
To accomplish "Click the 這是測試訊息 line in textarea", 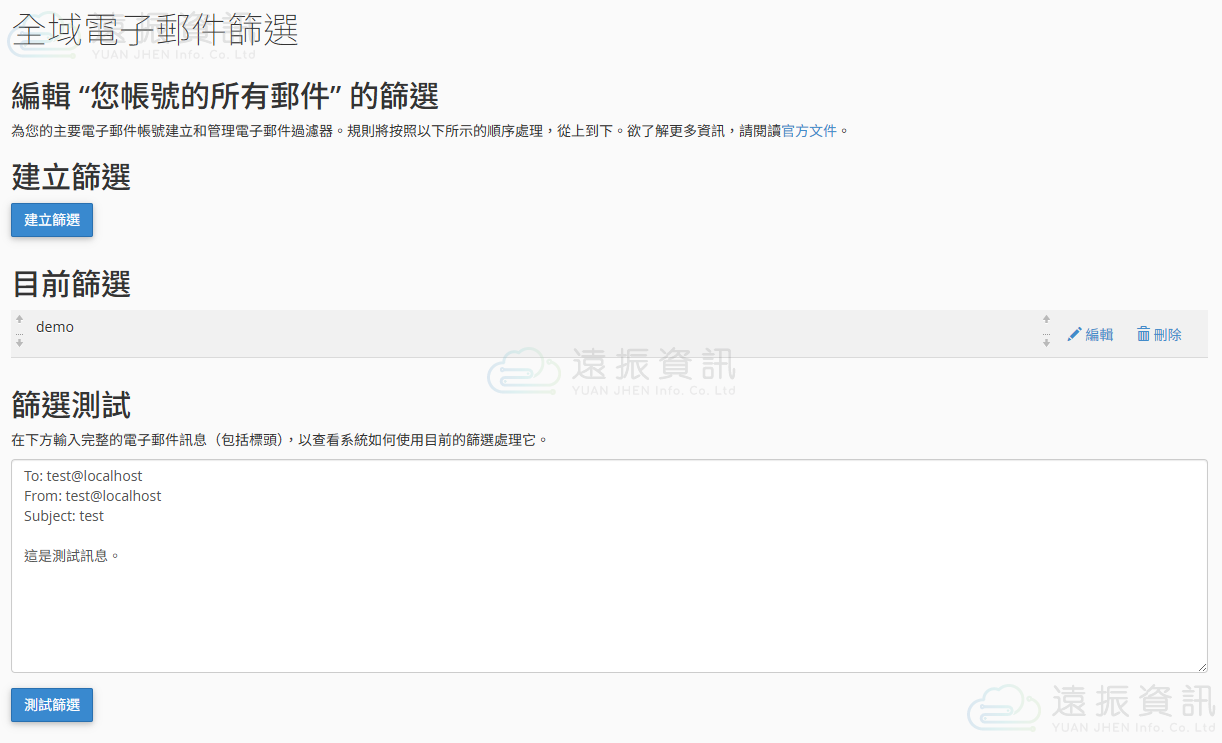I will coord(72,556).
